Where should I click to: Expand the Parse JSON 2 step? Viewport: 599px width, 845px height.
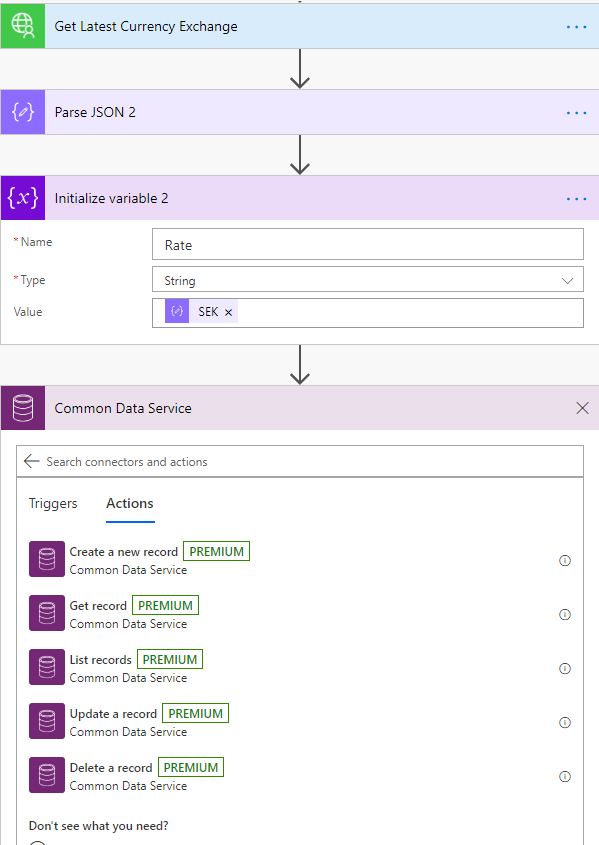(x=300, y=112)
